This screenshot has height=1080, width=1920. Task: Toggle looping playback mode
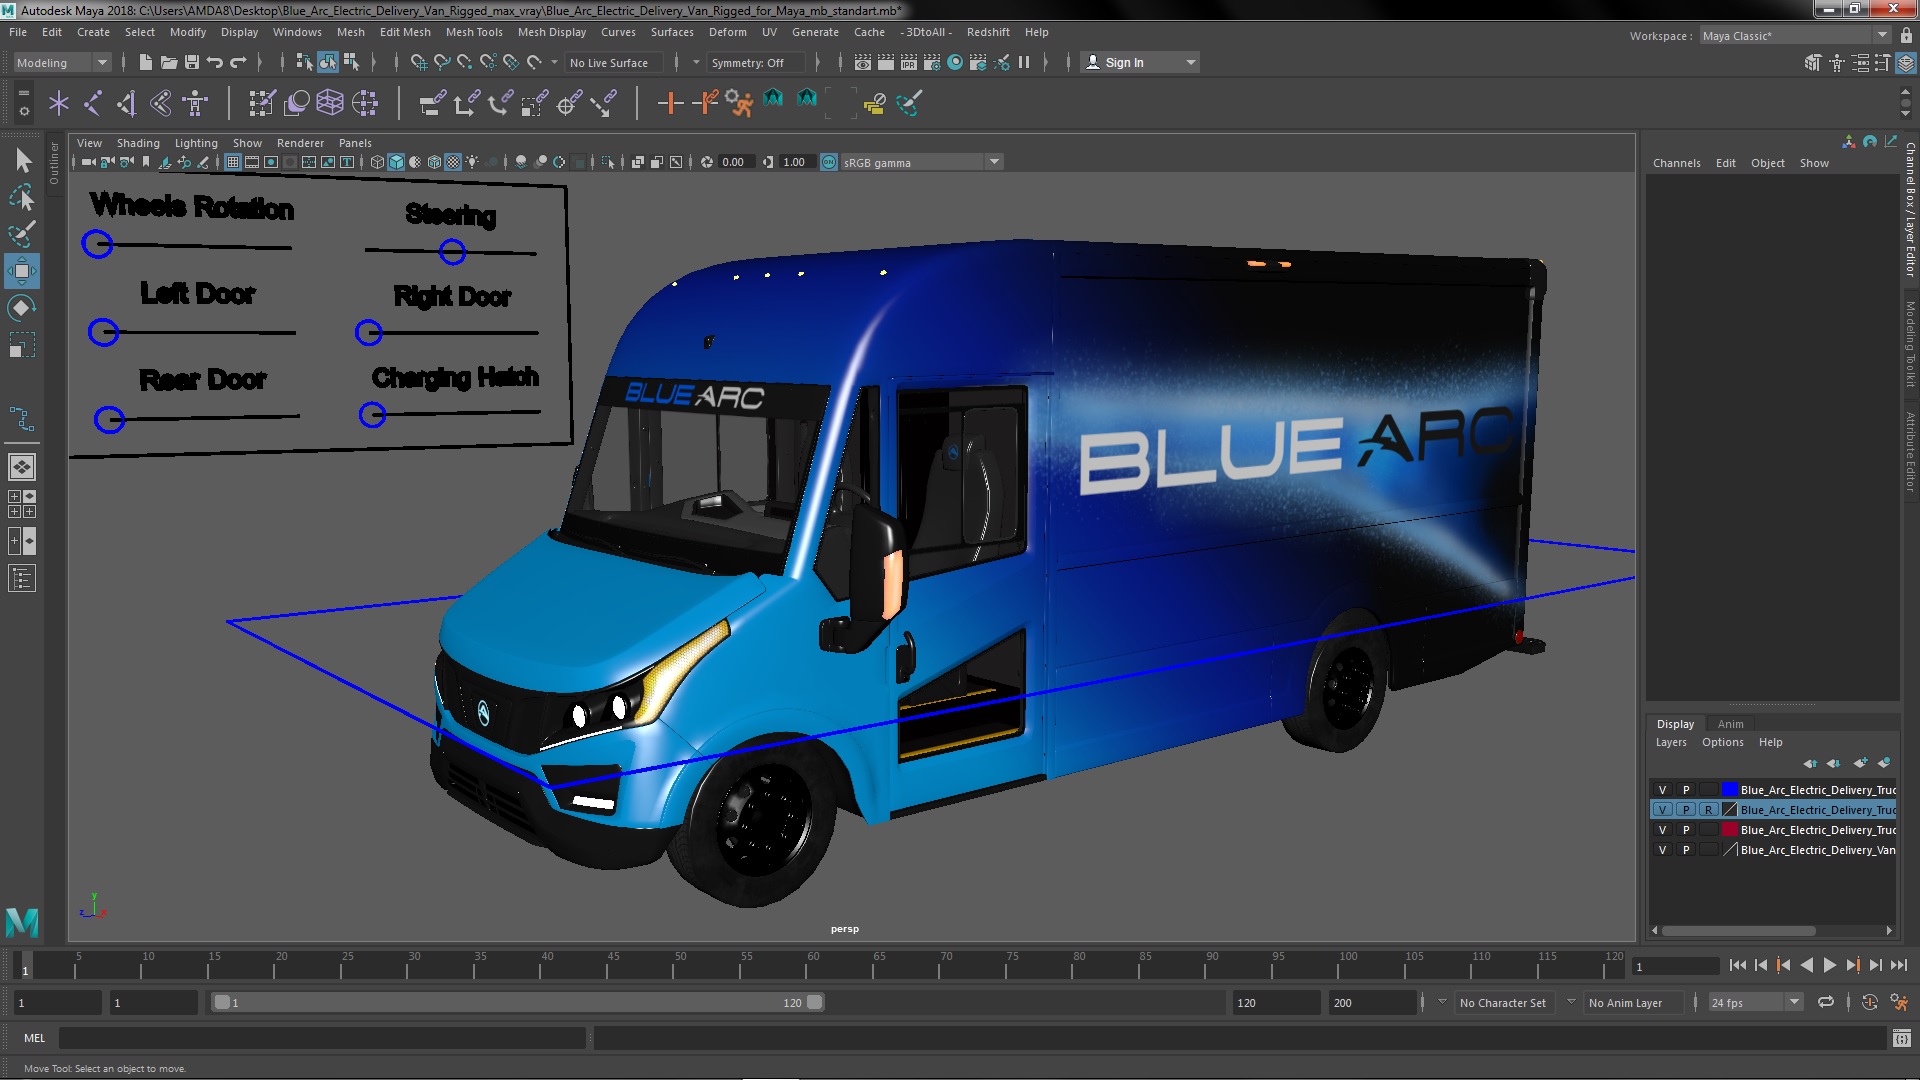[1826, 1002]
